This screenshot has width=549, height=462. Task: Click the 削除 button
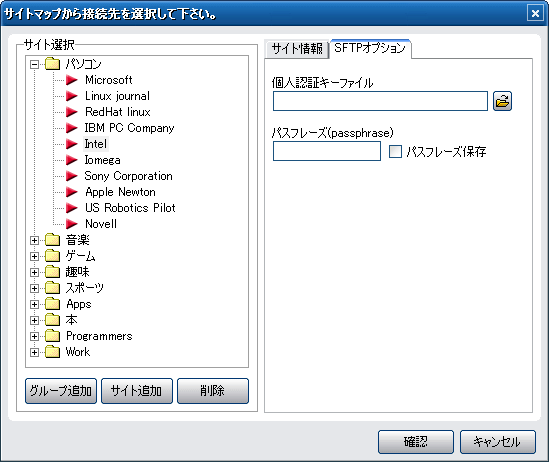click(x=213, y=391)
